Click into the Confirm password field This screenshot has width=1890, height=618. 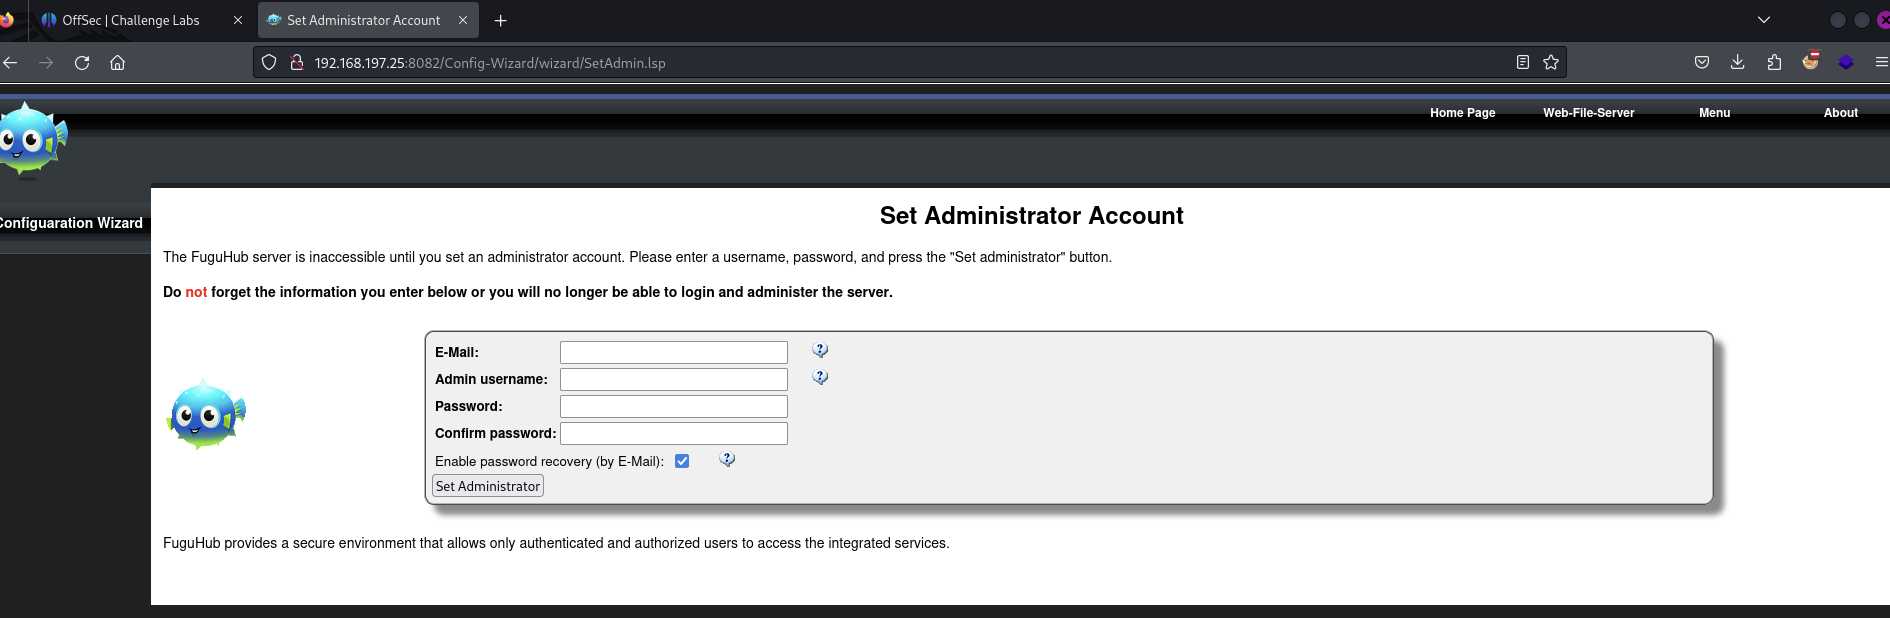coord(673,433)
